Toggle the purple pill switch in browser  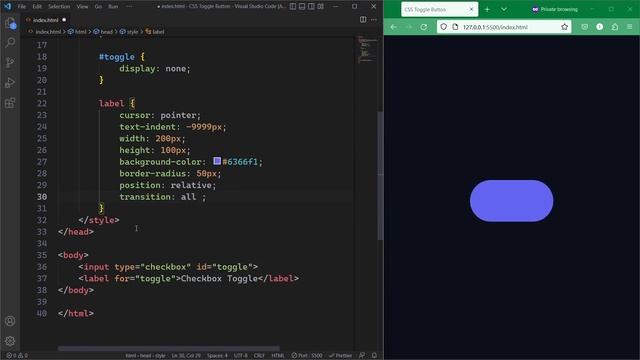511,201
